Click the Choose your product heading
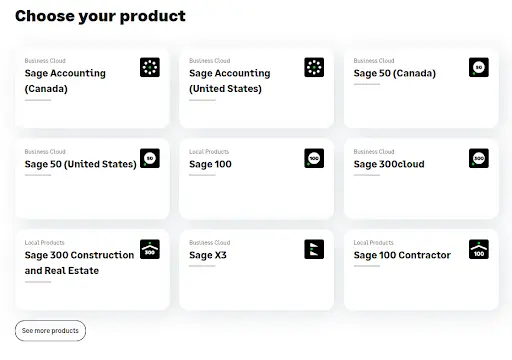512x360 pixels. point(100,16)
